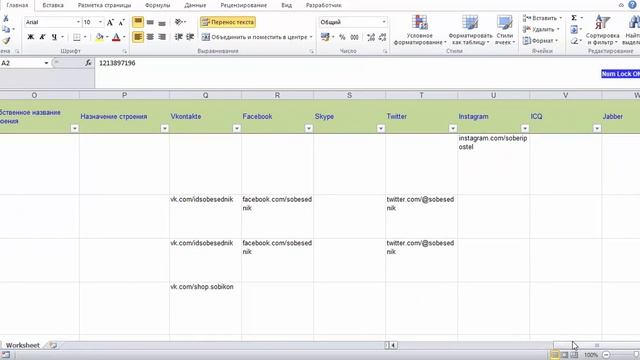Open the Facebook column filter dropdown
640x360 pixels.
(x=309, y=129)
